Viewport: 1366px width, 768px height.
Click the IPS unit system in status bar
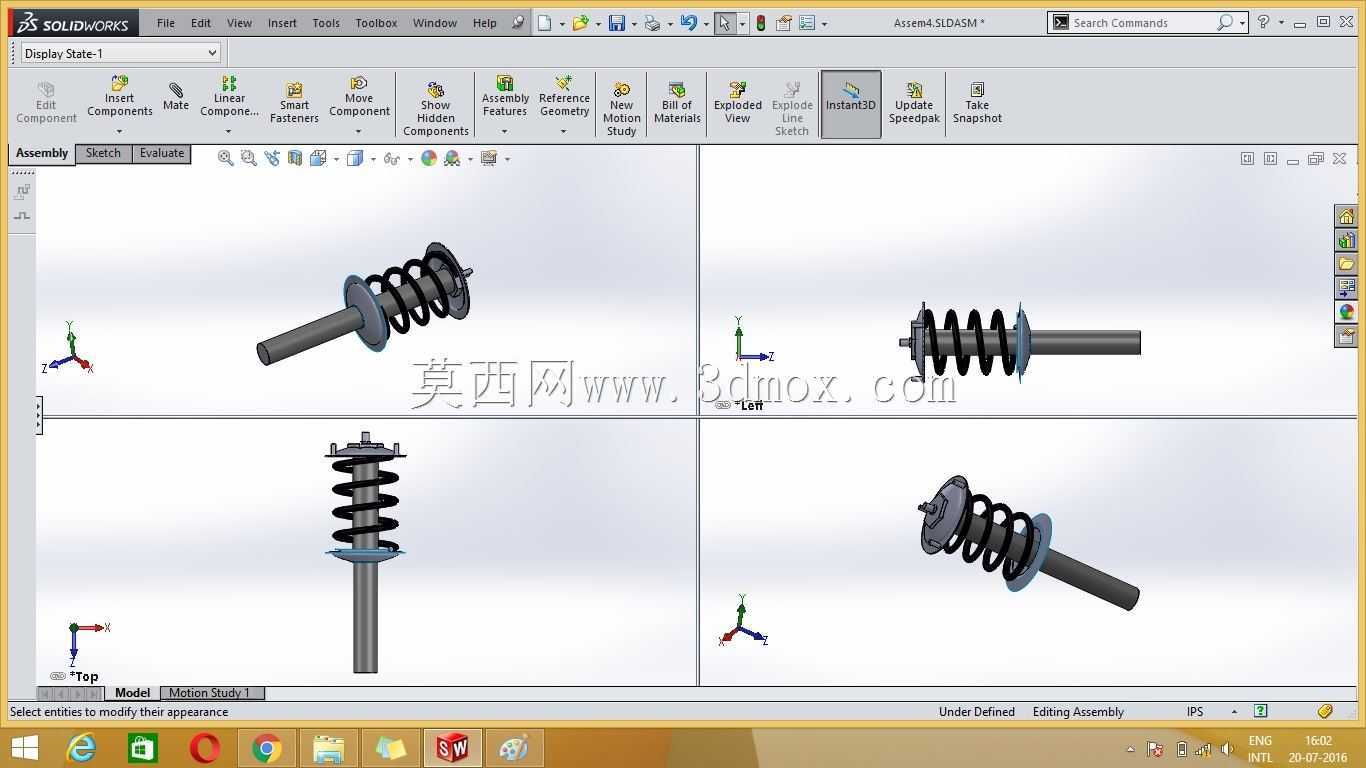1195,712
